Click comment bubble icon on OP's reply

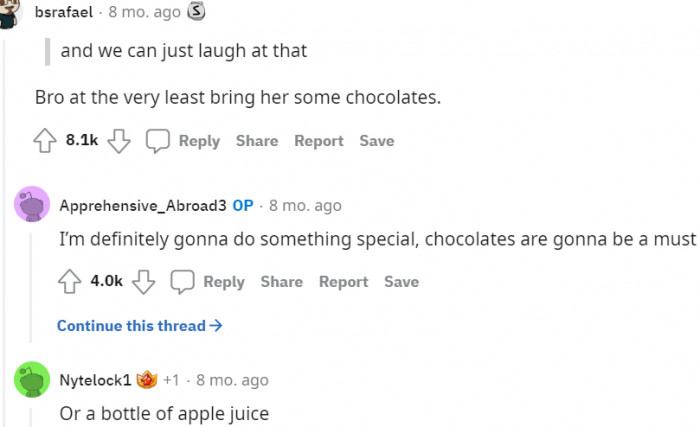[182, 282]
